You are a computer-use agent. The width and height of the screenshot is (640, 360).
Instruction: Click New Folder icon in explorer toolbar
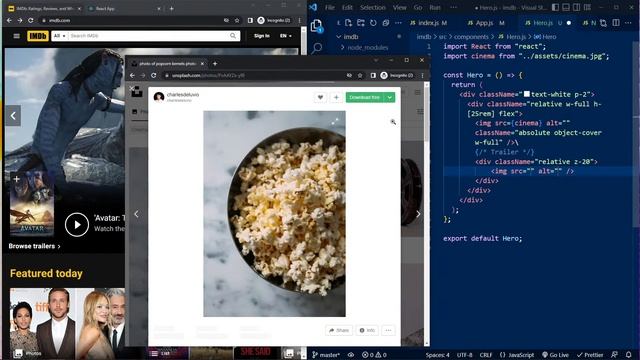361,23
